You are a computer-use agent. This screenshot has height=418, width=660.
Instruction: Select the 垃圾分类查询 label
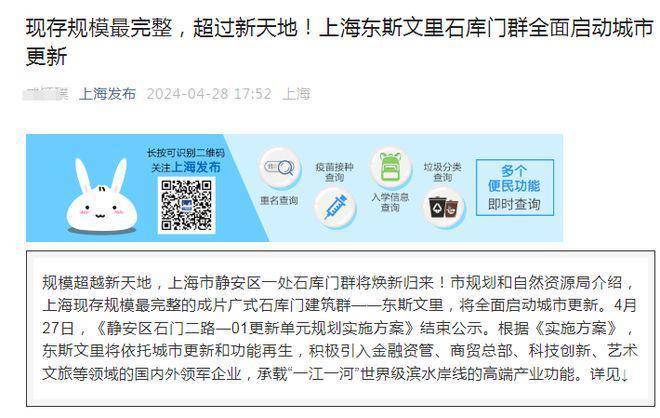443,172
